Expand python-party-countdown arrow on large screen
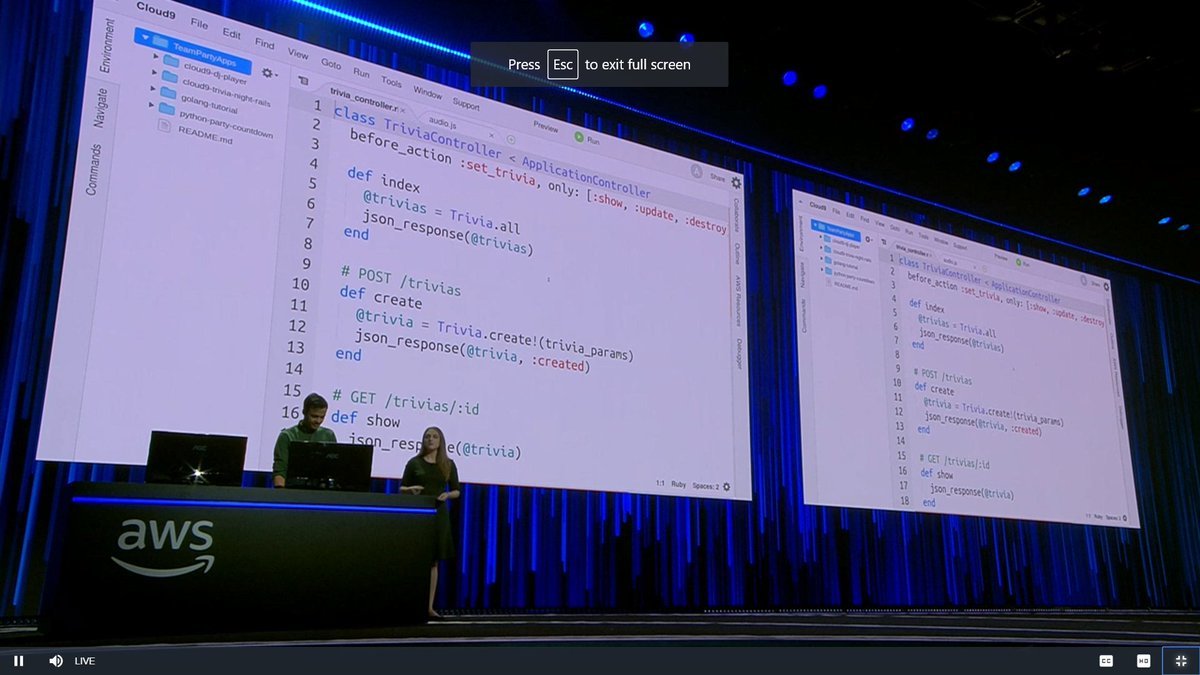This screenshot has width=1200, height=675. coord(153,103)
